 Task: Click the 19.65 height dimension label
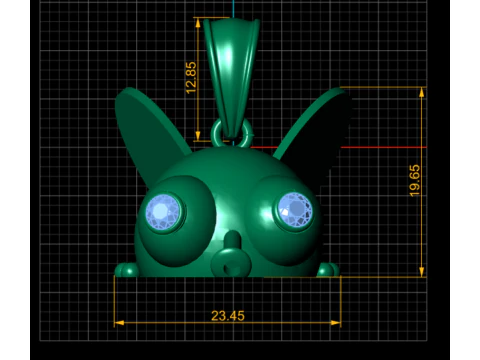415,181
